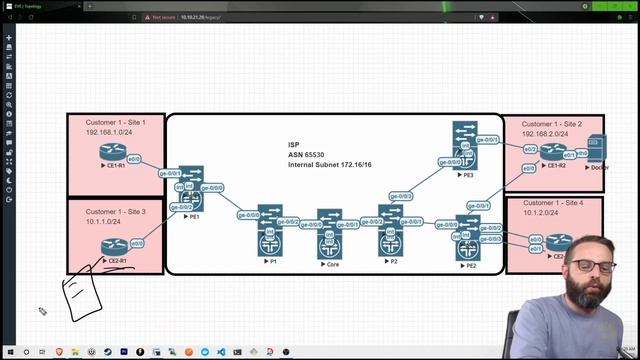This screenshot has height=360, width=640.
Task: Select the CE2-R1 router node
Action: point(114,247)
